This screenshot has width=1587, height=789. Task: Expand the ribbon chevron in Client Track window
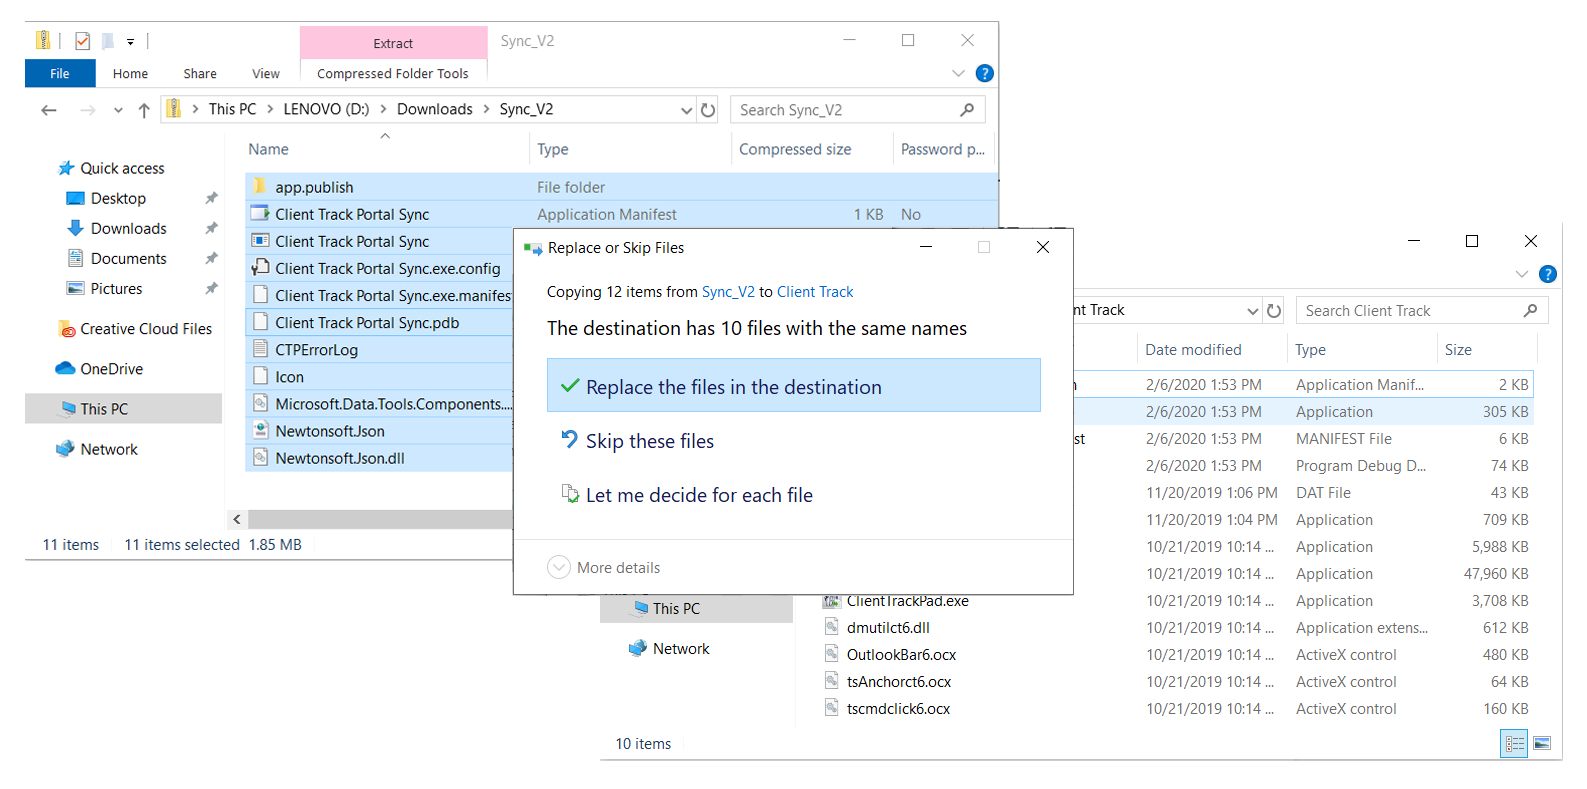[1521, 274]
